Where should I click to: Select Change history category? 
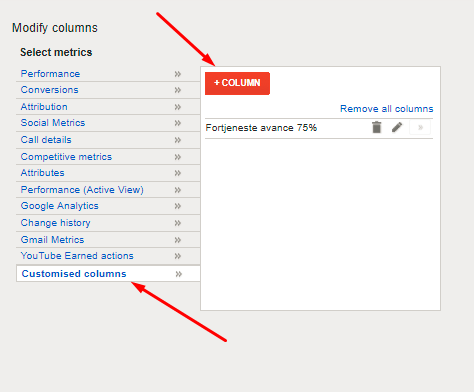point(56,223)
